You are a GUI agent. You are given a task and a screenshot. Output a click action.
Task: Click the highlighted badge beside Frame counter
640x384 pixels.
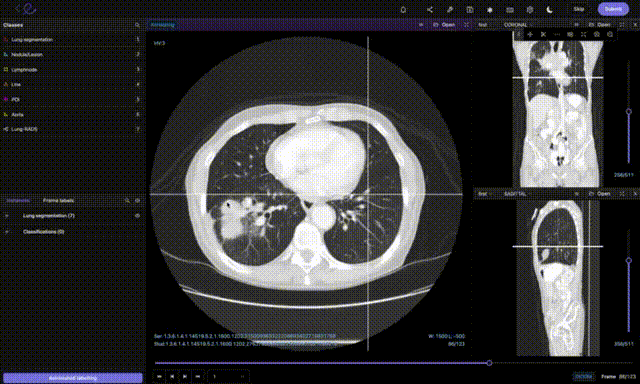click(583, 376)
